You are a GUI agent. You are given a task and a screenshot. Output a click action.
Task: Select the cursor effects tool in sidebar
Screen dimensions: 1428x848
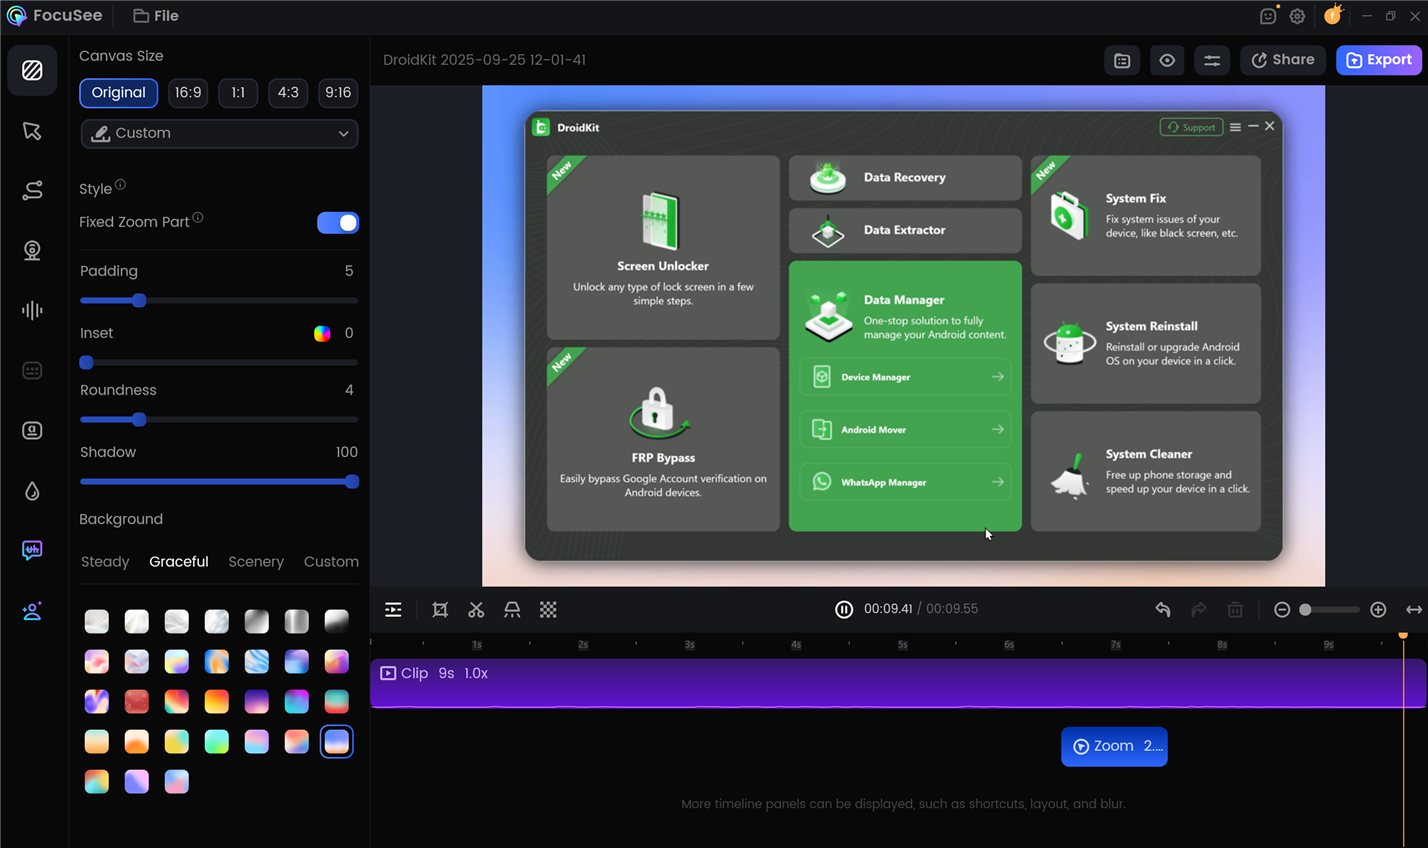click(32, 131)
